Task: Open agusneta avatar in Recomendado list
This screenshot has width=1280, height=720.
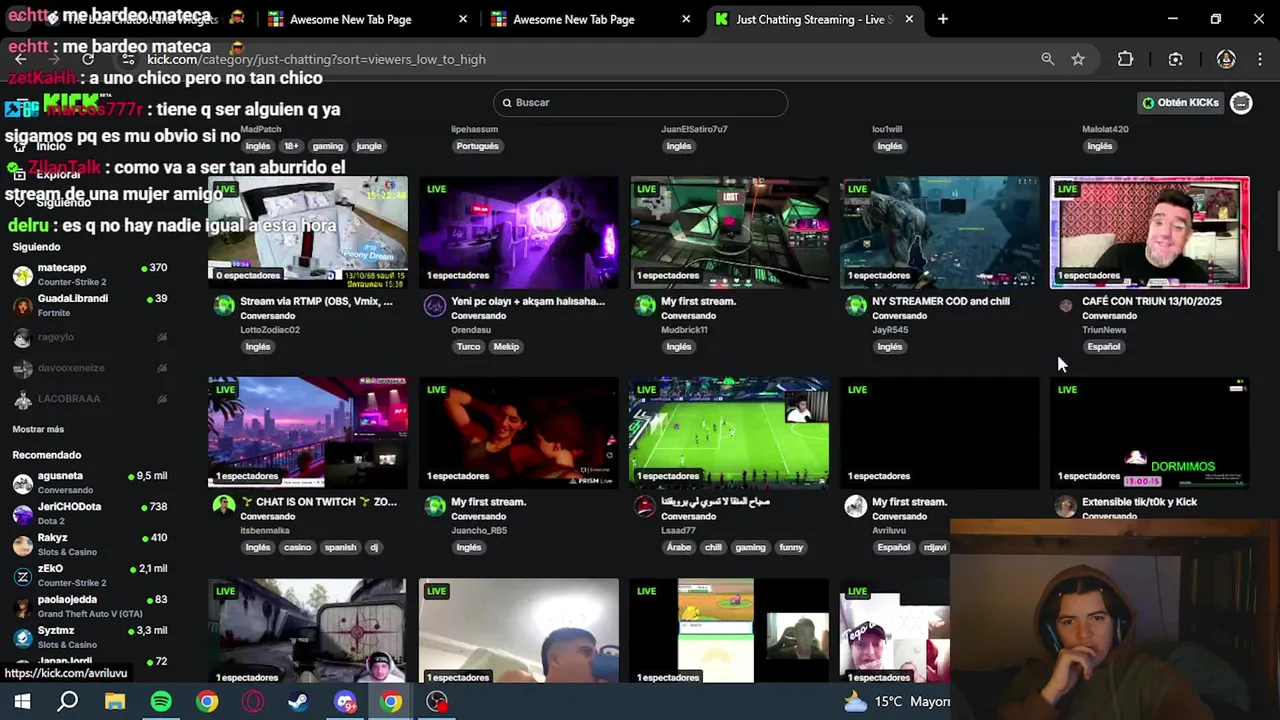Action: point(23,483)
